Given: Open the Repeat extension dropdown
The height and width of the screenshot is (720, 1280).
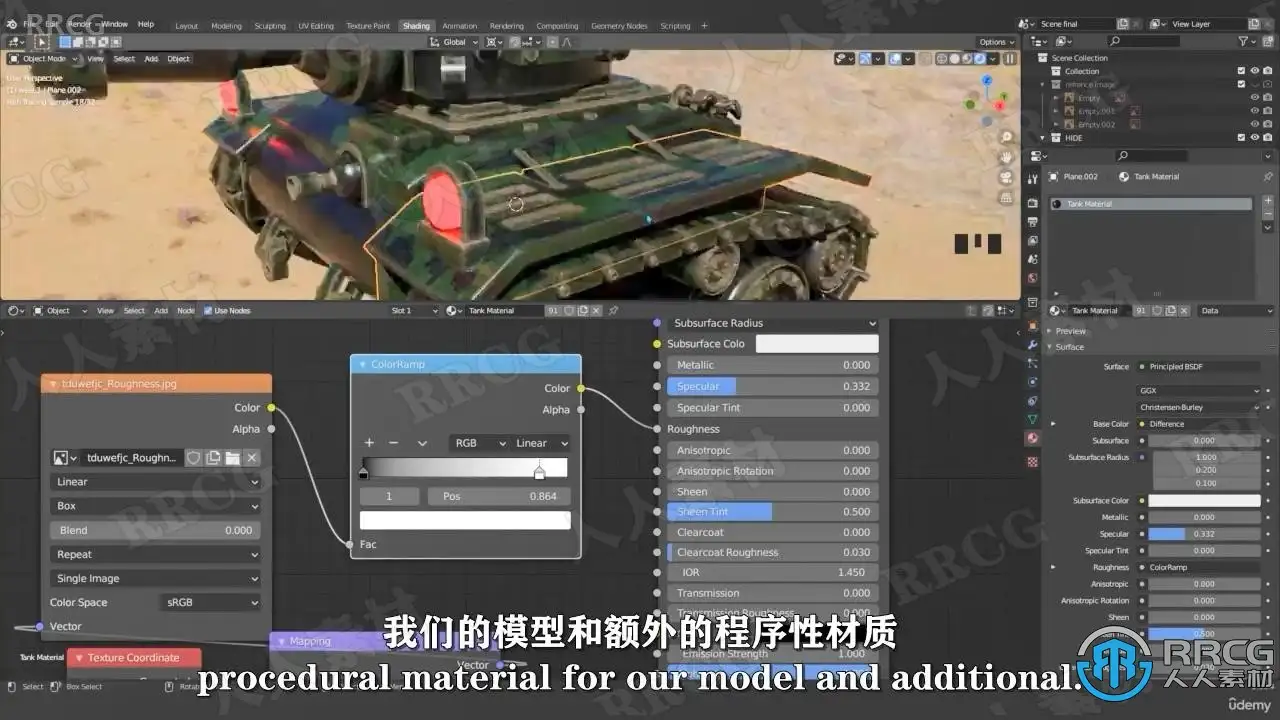Looking at the screenshot, I should click(155, 554).
